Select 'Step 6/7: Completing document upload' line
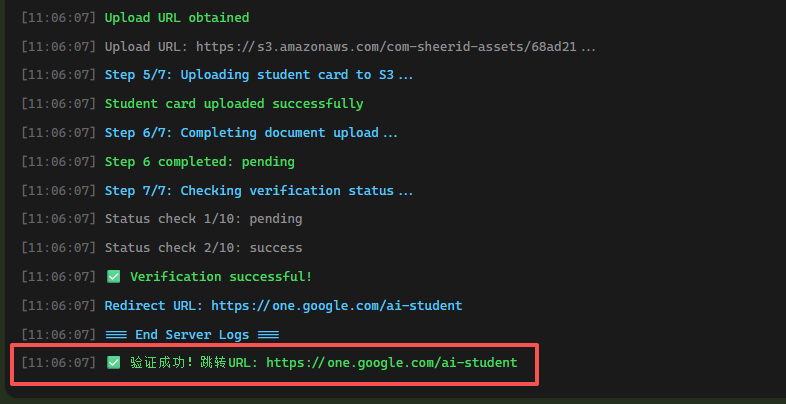Viewport: 786px width, 404px height. [x=250, y=133]
